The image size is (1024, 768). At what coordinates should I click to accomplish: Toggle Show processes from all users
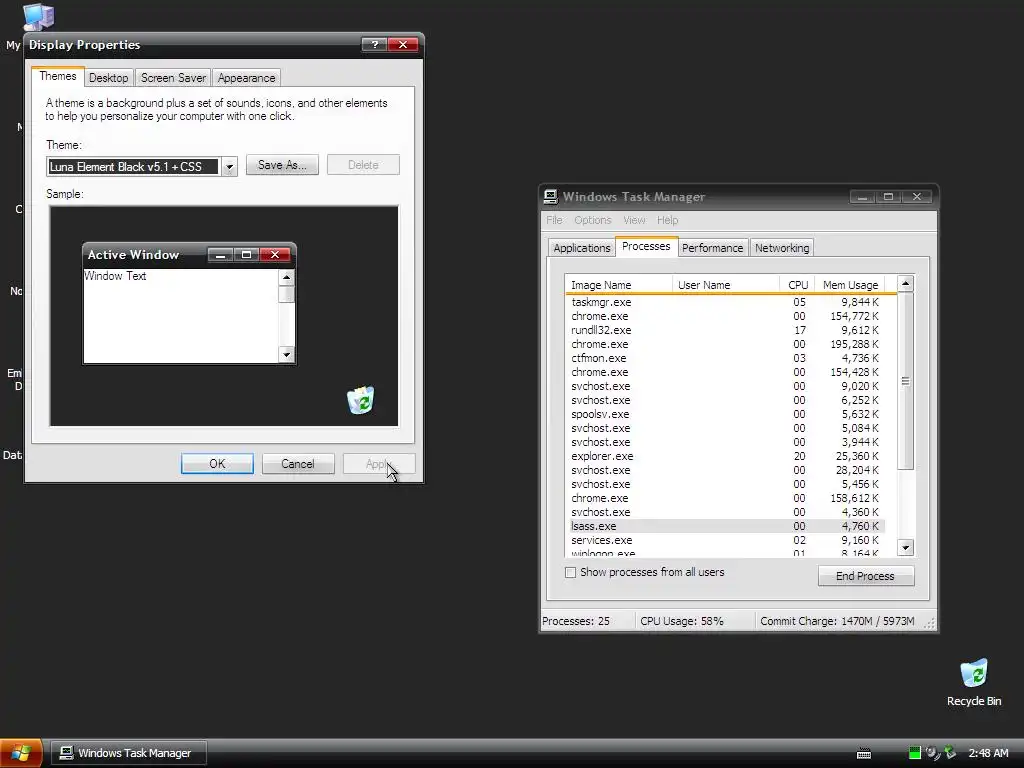point(570,572)
